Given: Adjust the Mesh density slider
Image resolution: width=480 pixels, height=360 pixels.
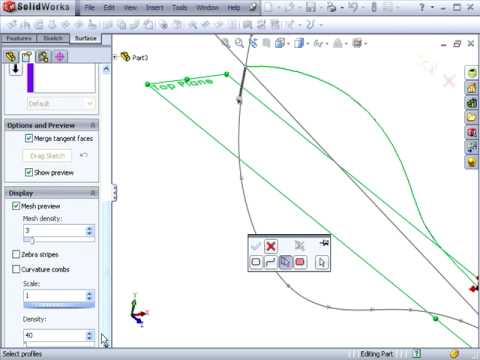Looking at the screenshot, I should pyautogui.click(x=31, y=240).
